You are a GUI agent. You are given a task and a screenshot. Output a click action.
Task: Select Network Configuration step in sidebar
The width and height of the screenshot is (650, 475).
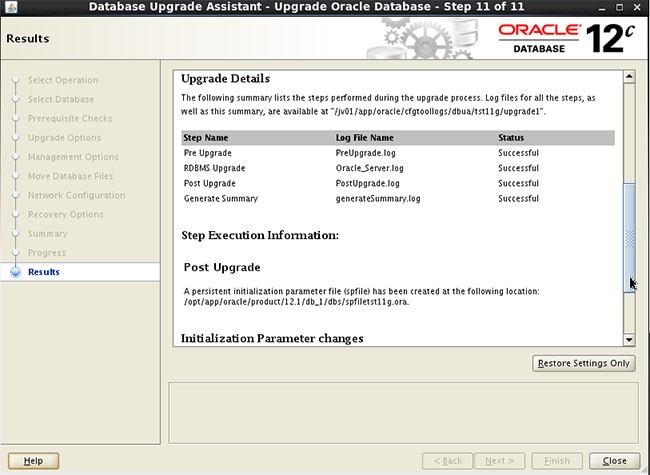point(77,195)
